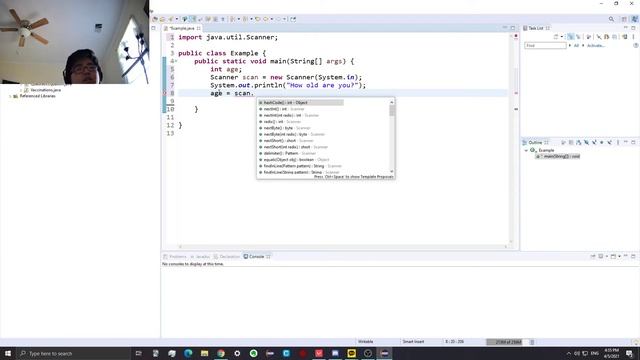Open Outline view menu icon
This screenshot has width=640, height=360.
pyautogui.click(x=618, y=142)
